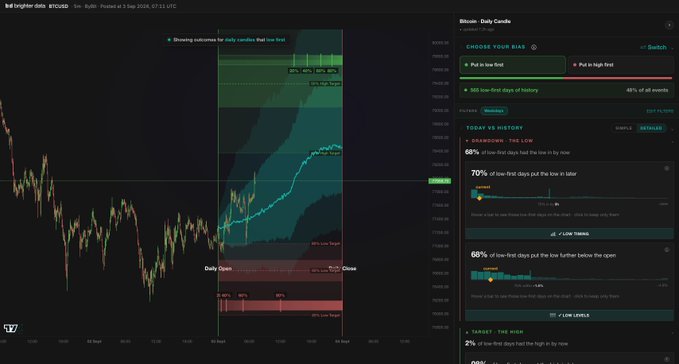This screenshot has width=679, height=364.
Task: Click the 60% marker on red low band
Action: (242, 296)
